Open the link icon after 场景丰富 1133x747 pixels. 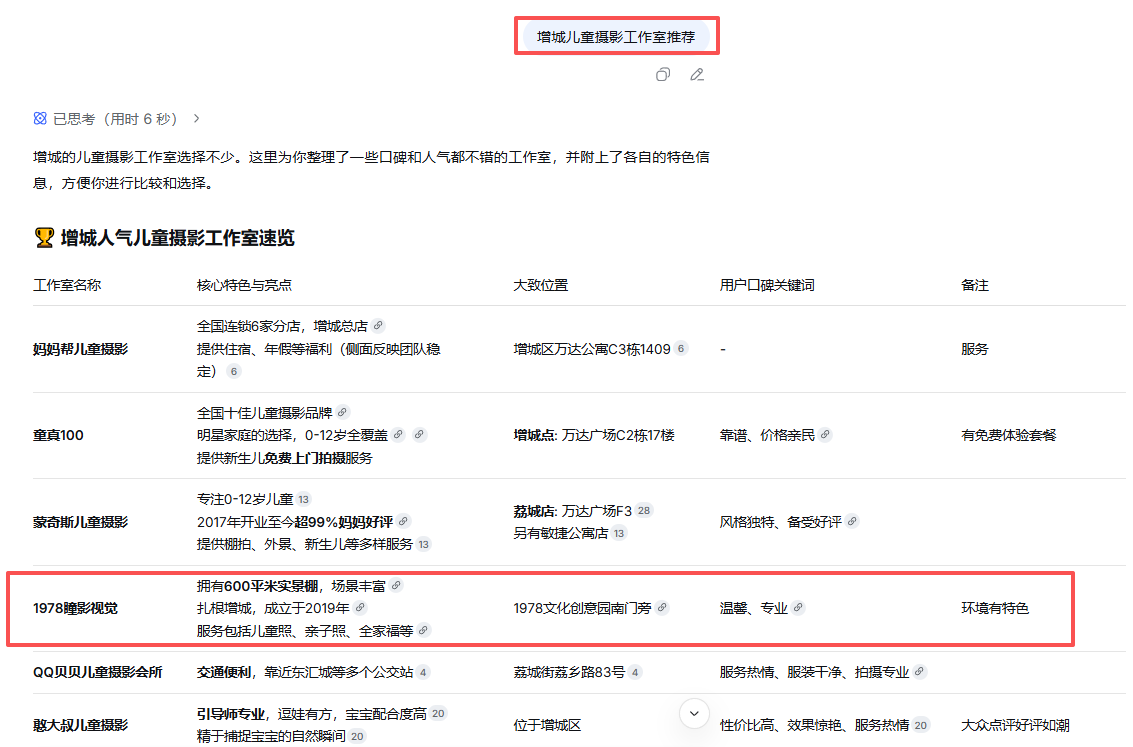point(396,586)
